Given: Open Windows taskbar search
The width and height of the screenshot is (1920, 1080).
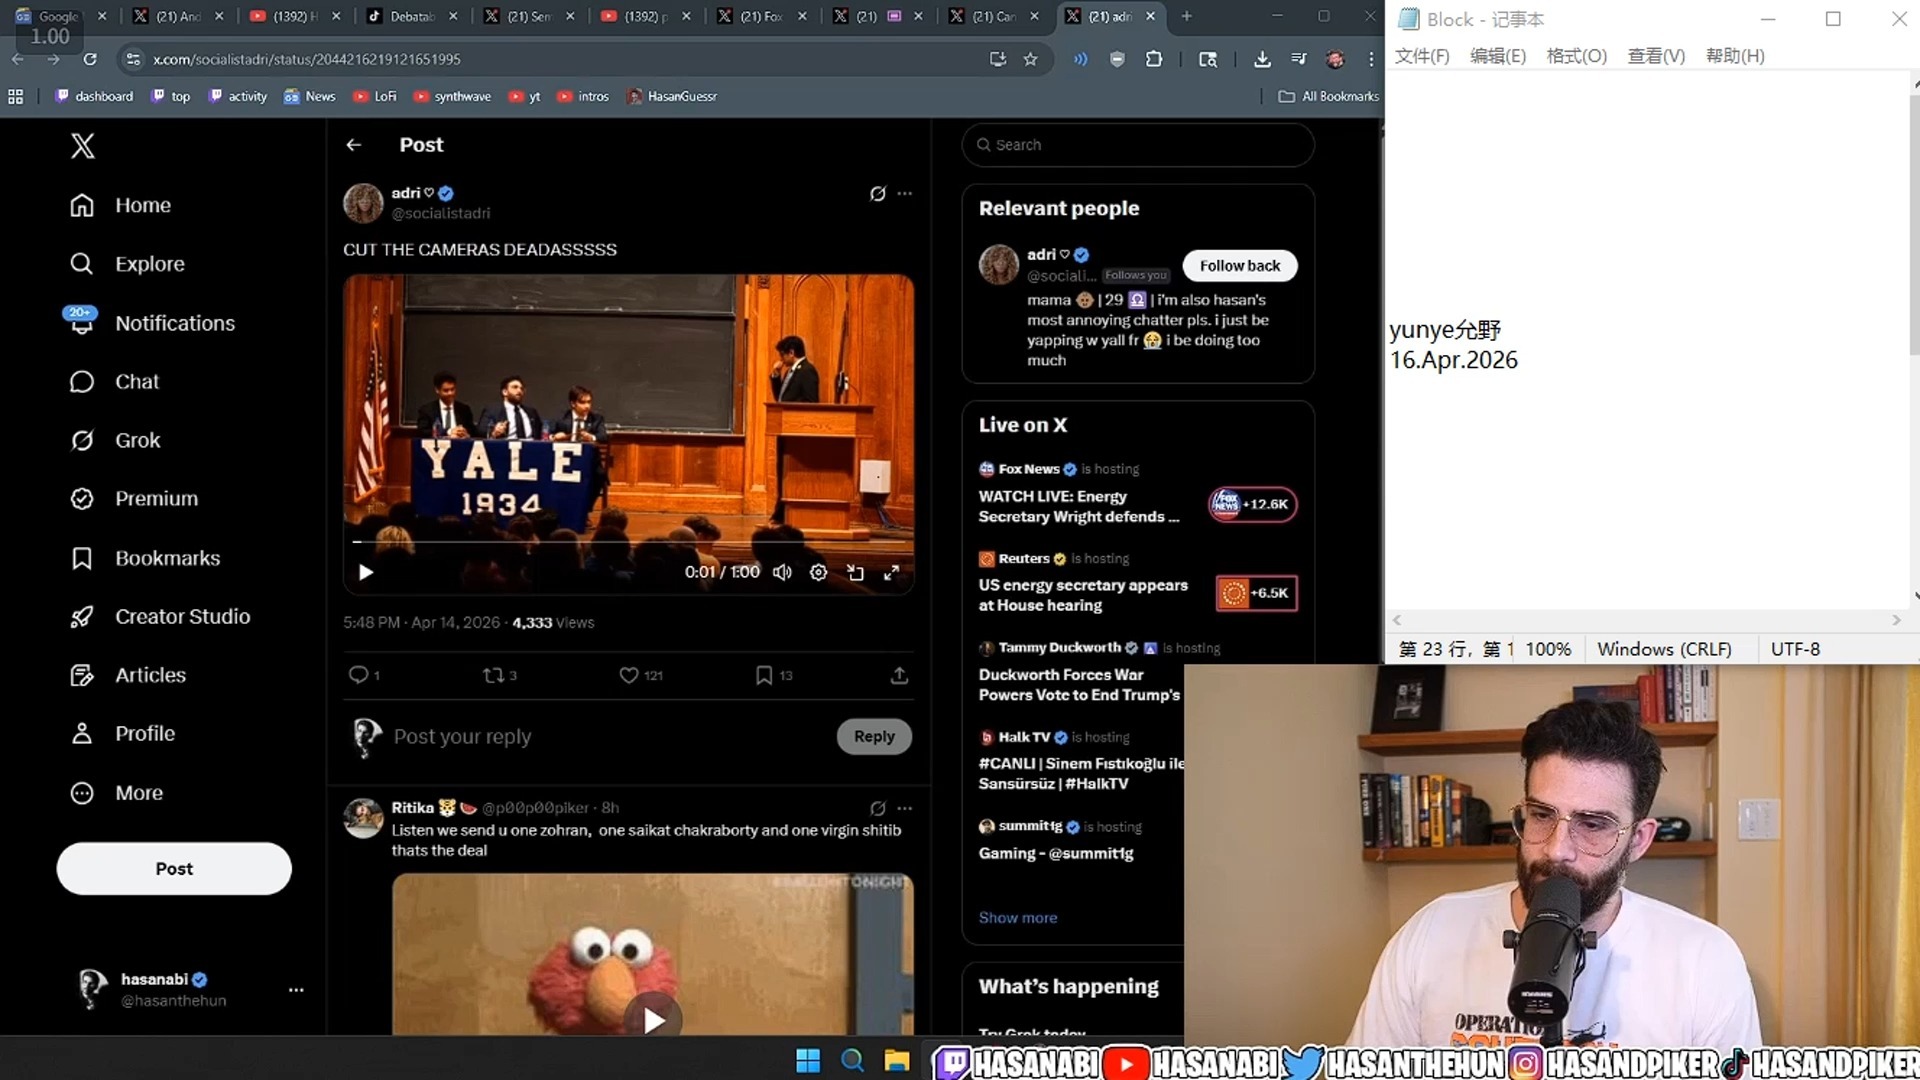Looking at the screenshot, I should (853, 1060).
